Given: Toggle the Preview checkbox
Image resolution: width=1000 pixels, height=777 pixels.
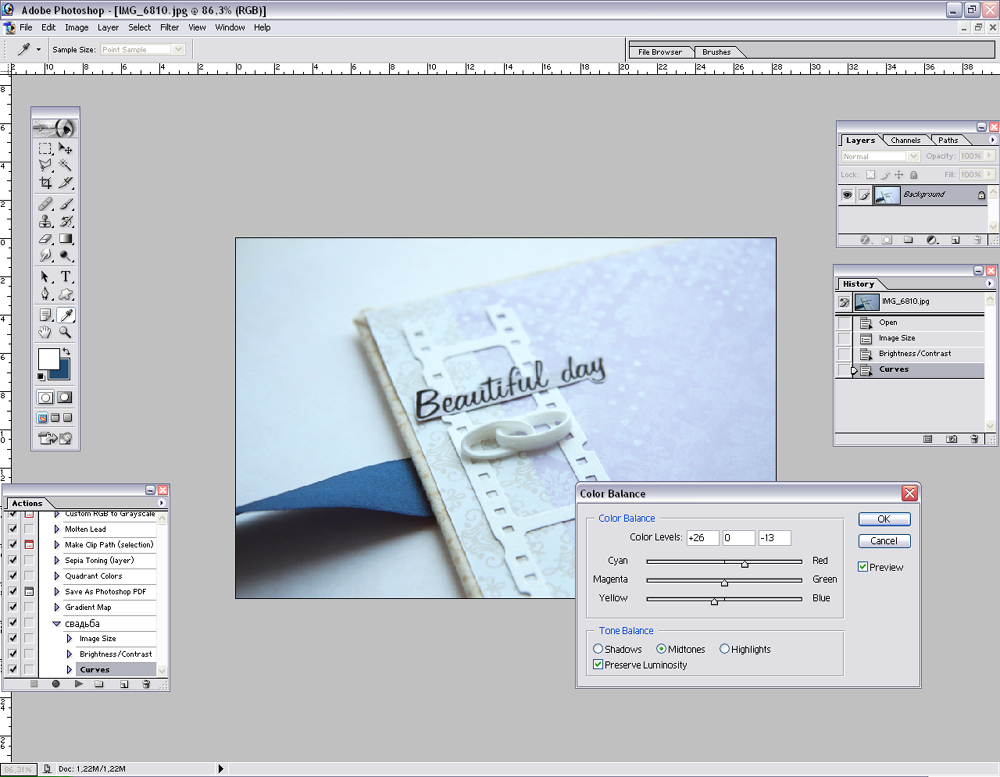Looking at the screenshot, I should point(863,566).
